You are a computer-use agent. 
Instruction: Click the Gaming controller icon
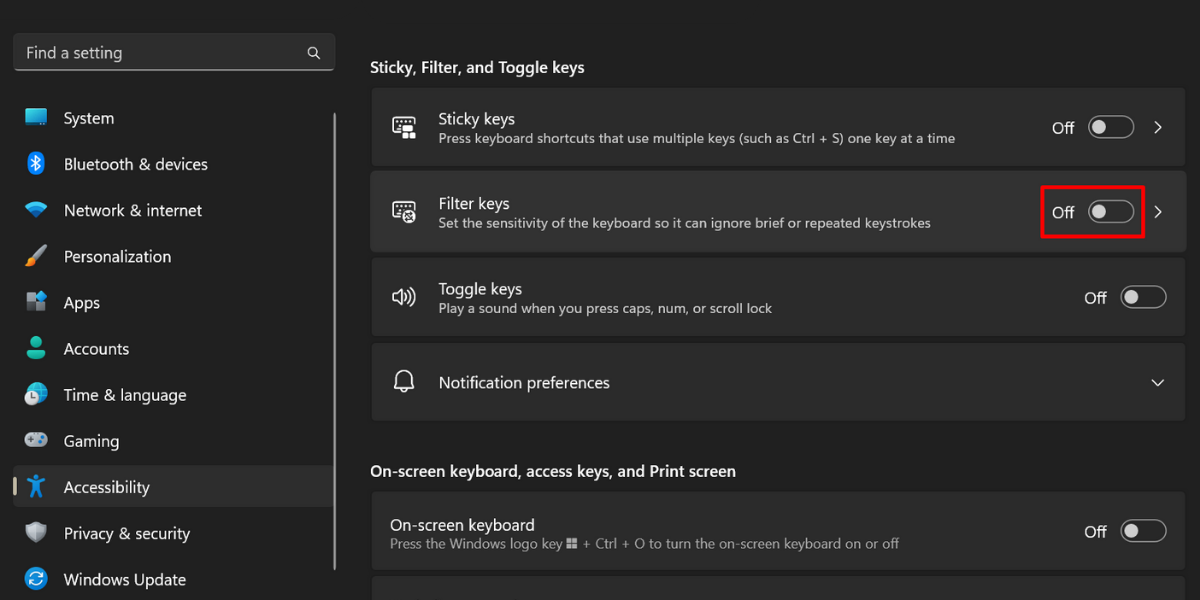click(x=34, y=440)
